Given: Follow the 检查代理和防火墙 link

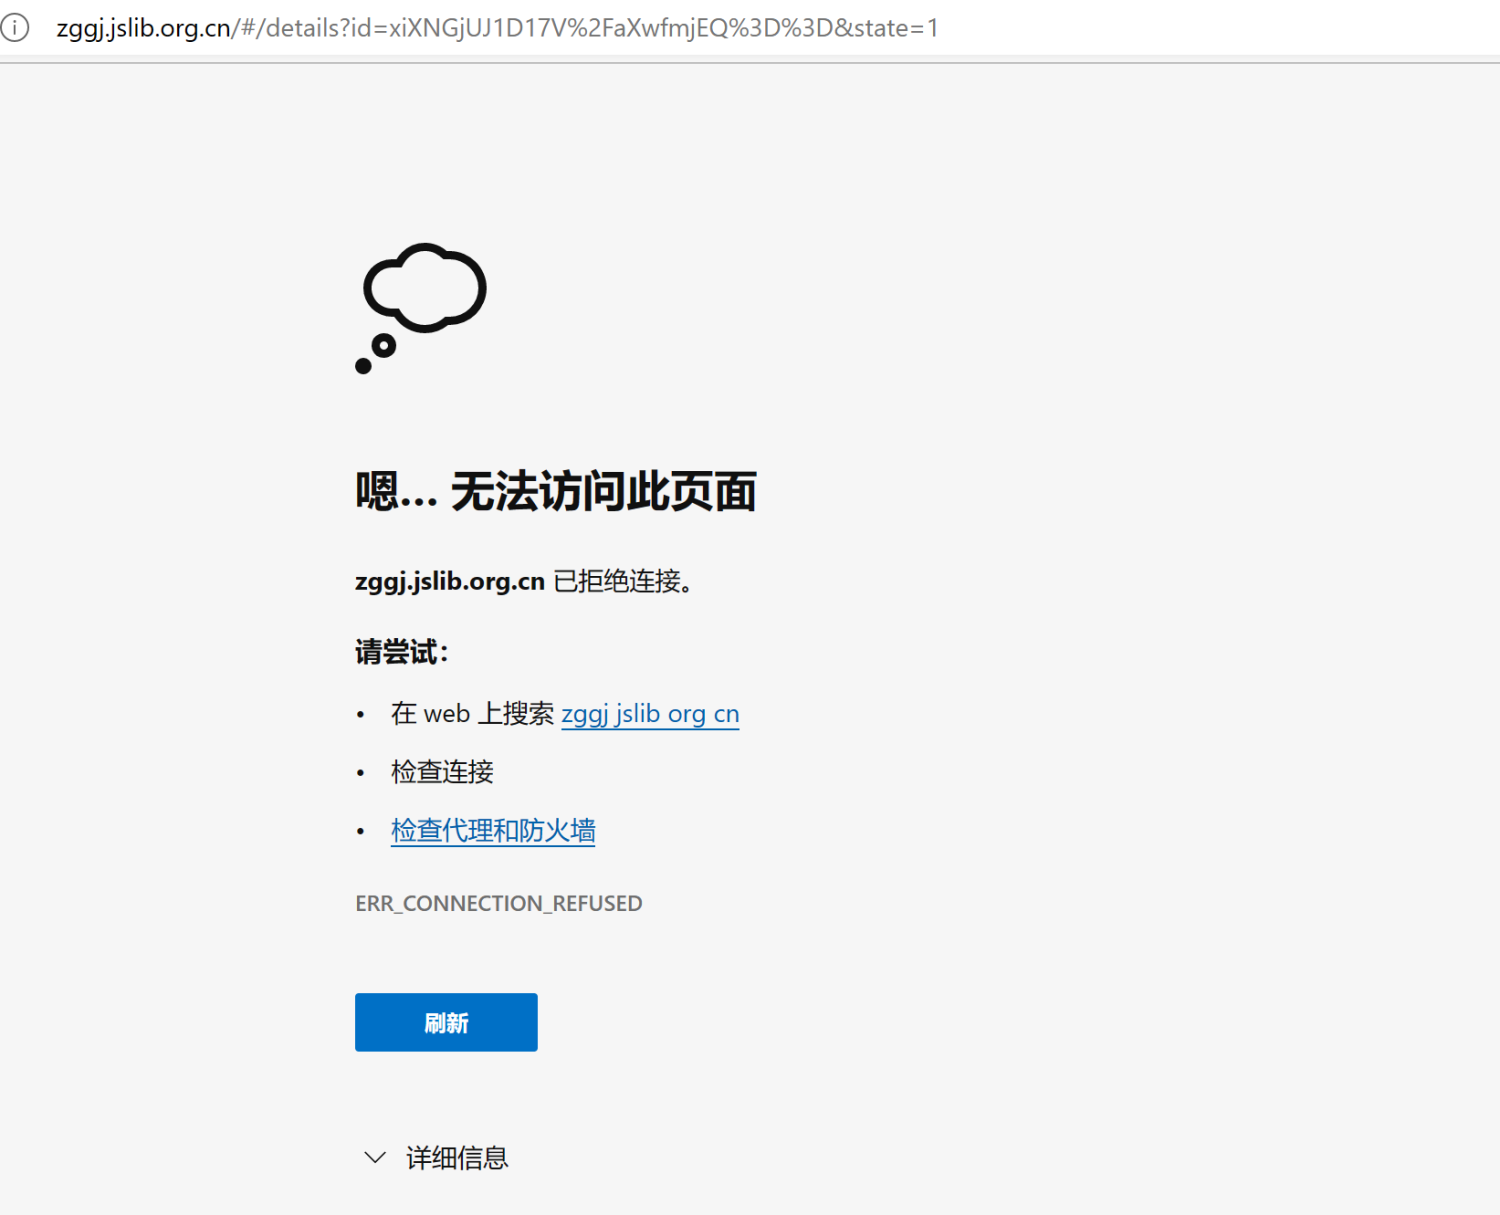Looking at the screenshot, I should [x=493, y=830].
